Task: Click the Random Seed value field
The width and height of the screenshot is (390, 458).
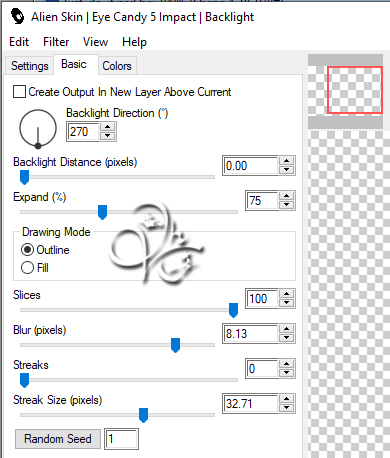Action: click(x=121, y=439)
